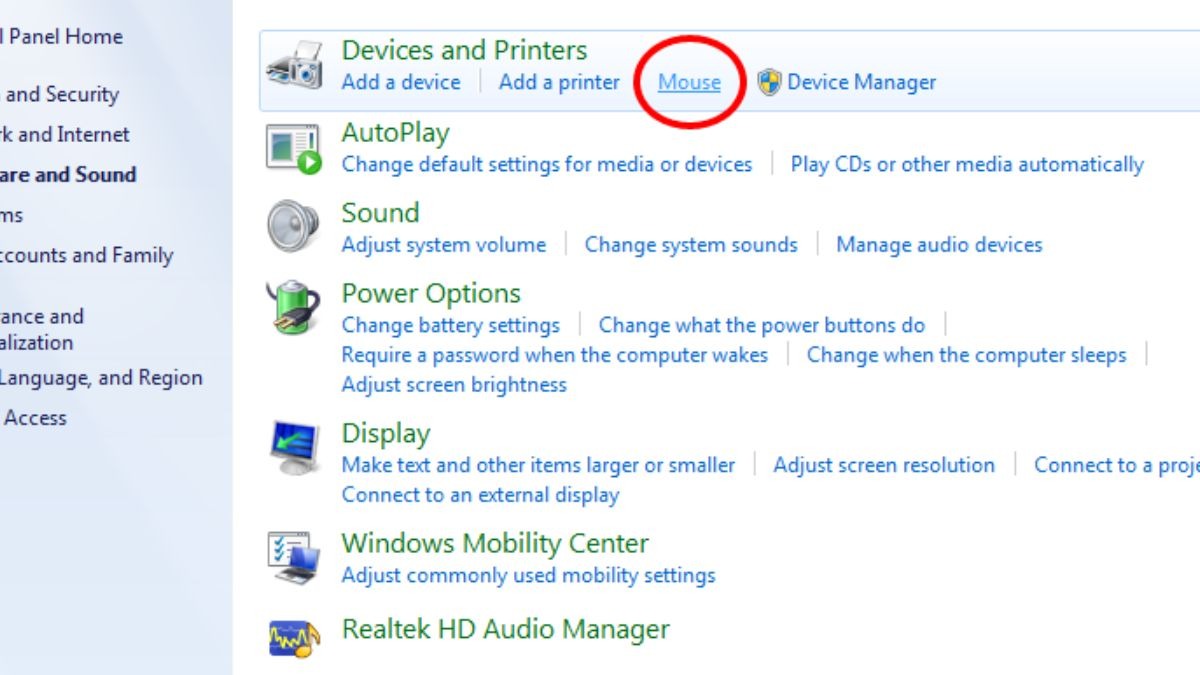Select the Network and Internet sidebar category
The image size is (1200, 675).
65,135
